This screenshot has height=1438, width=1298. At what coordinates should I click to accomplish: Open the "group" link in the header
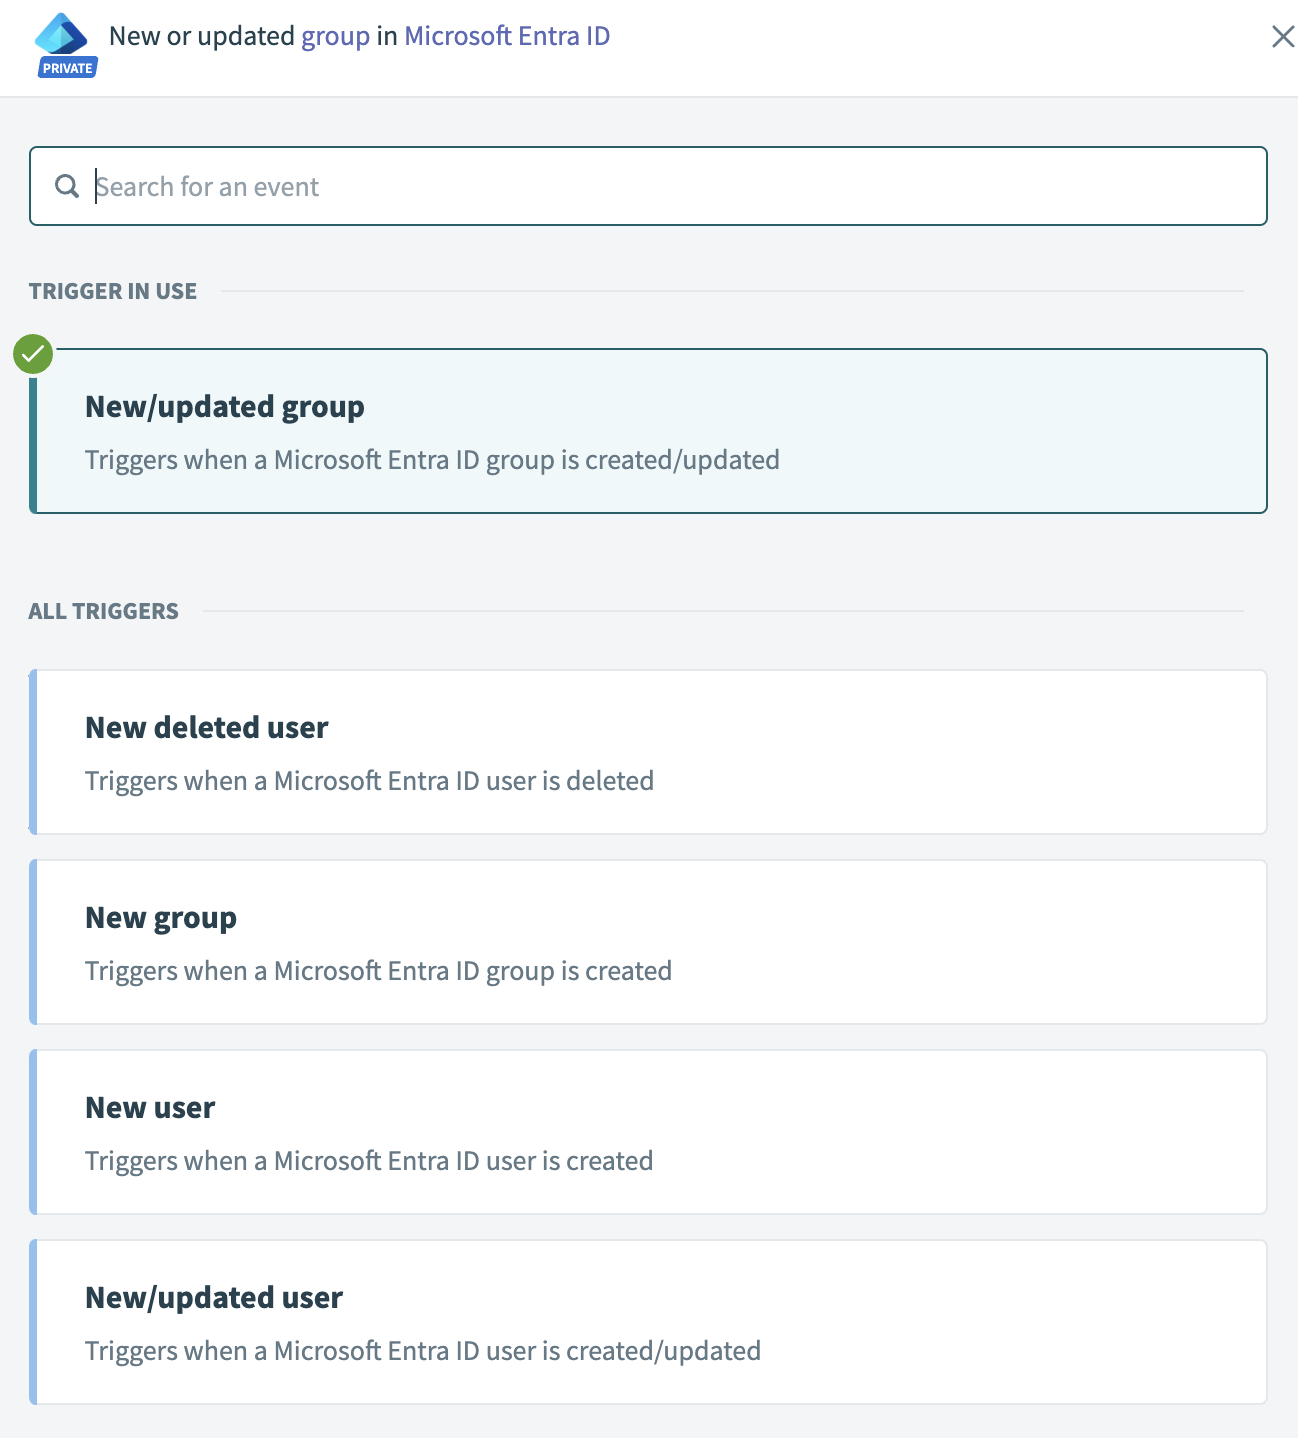pyautogui.click(x=335, y=36)
